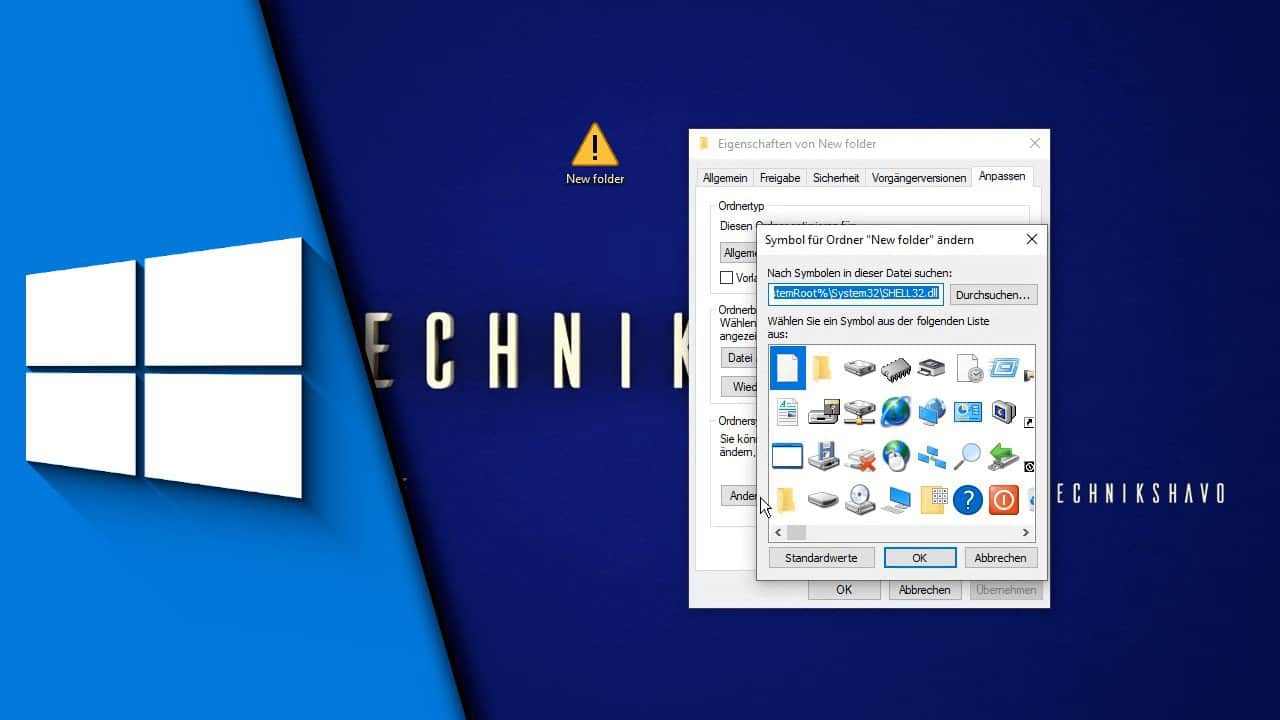Screen dimensions: 1280x720
Task: Select the Anpassen tab
Action: pyautogui.click(x=1002, y=176)
